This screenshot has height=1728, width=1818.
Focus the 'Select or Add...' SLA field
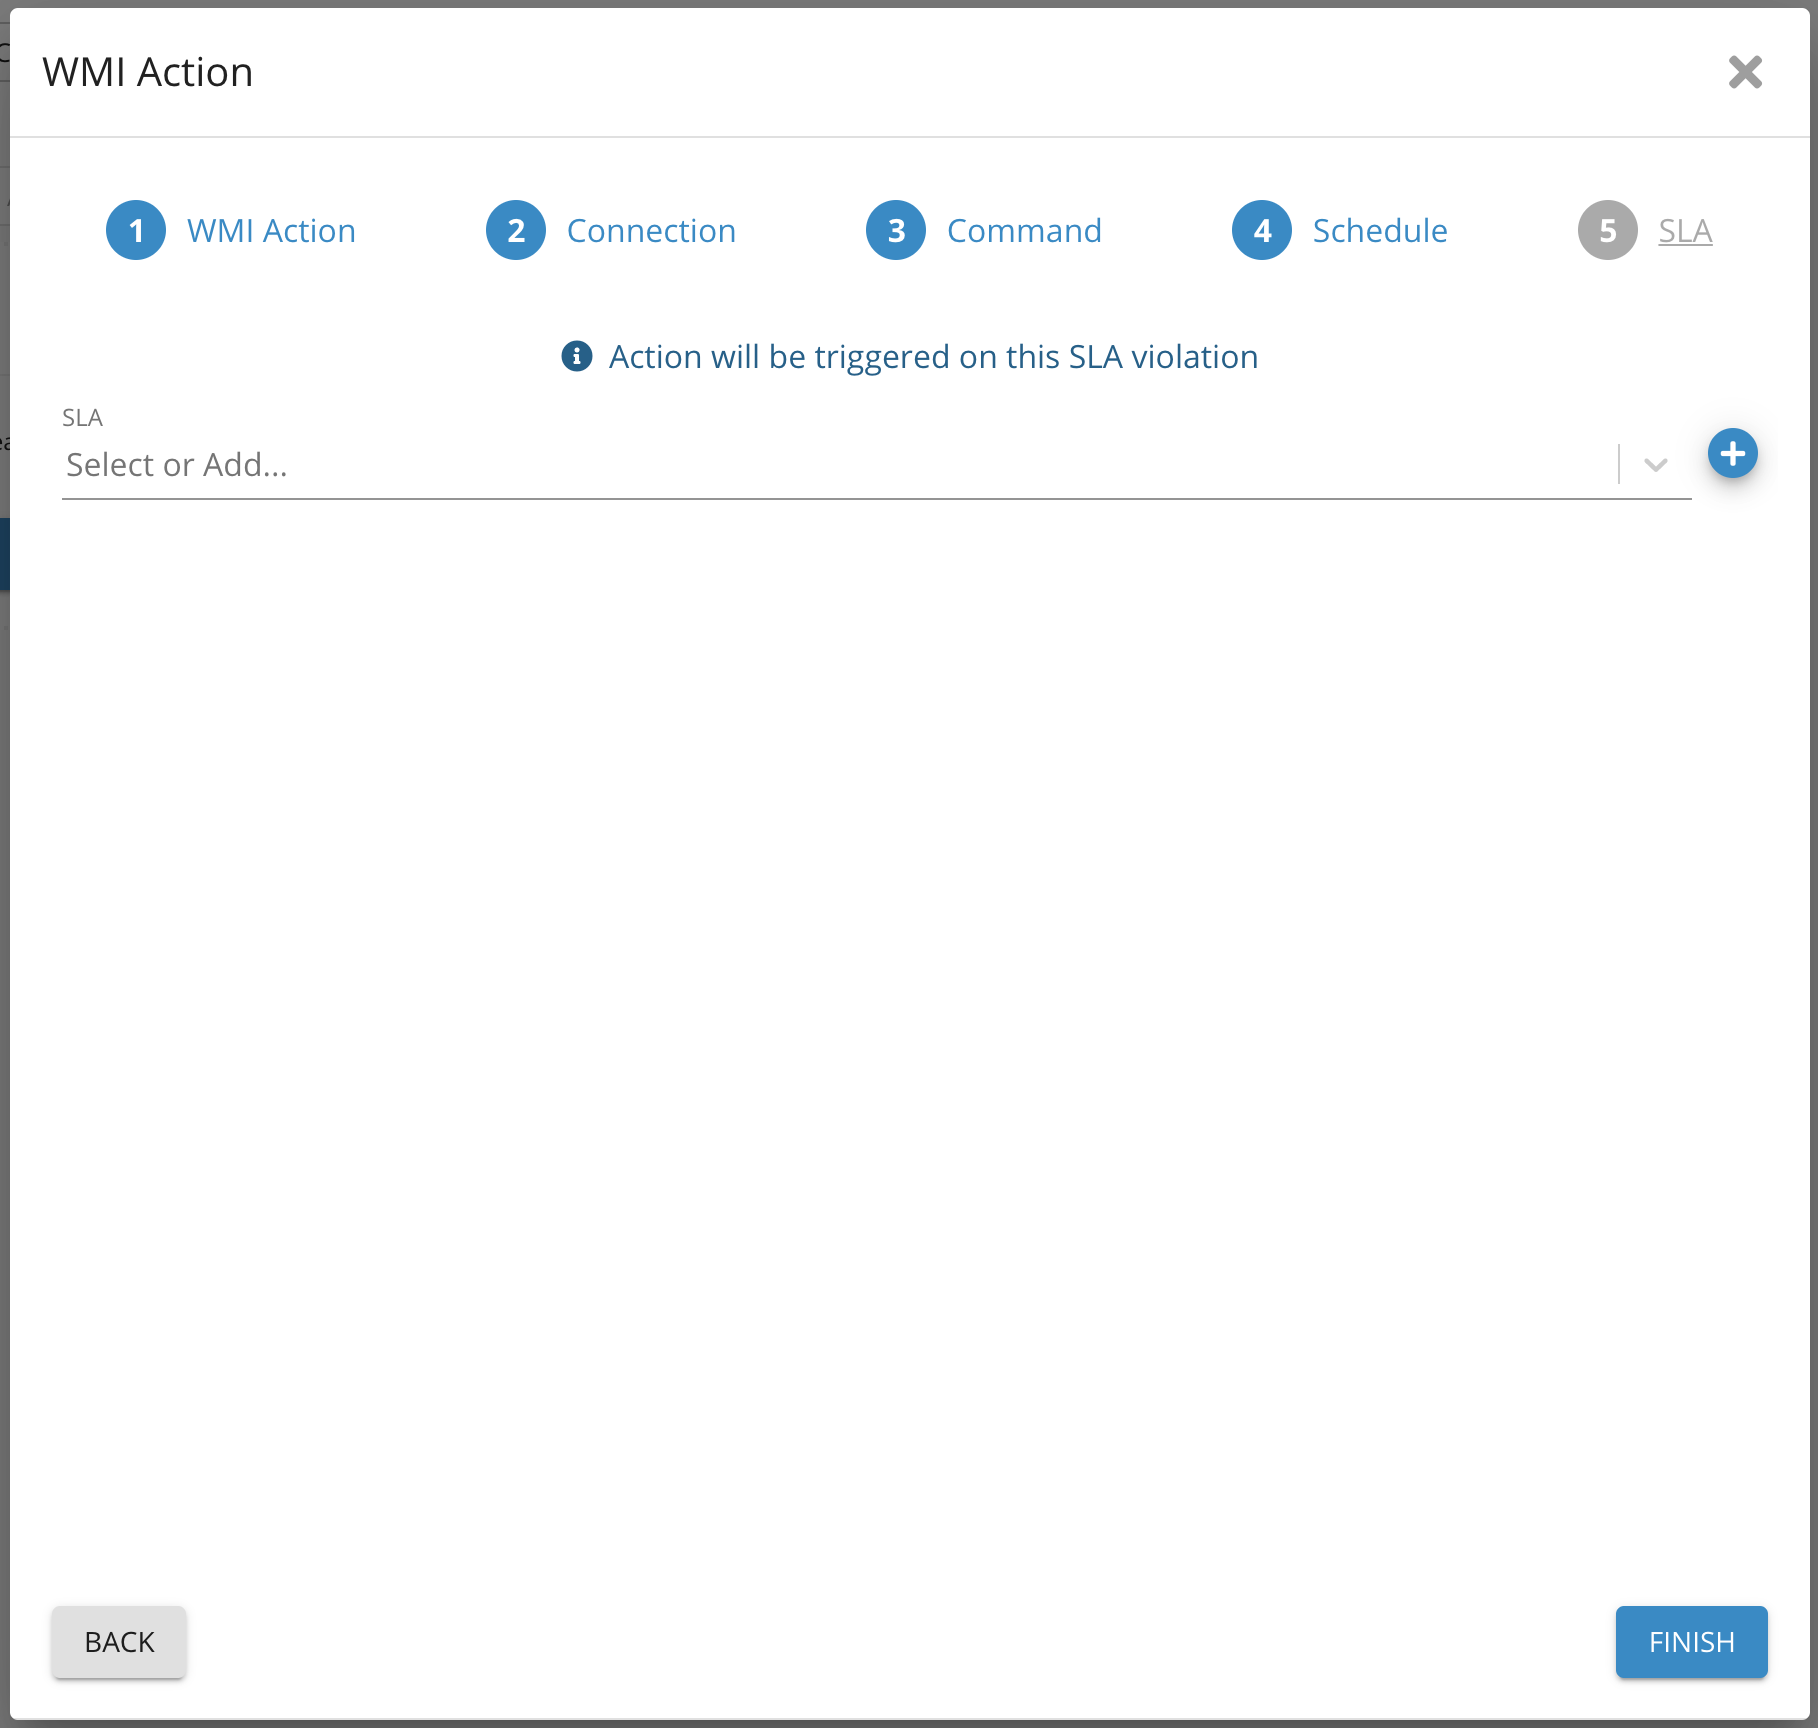(830, 465)
